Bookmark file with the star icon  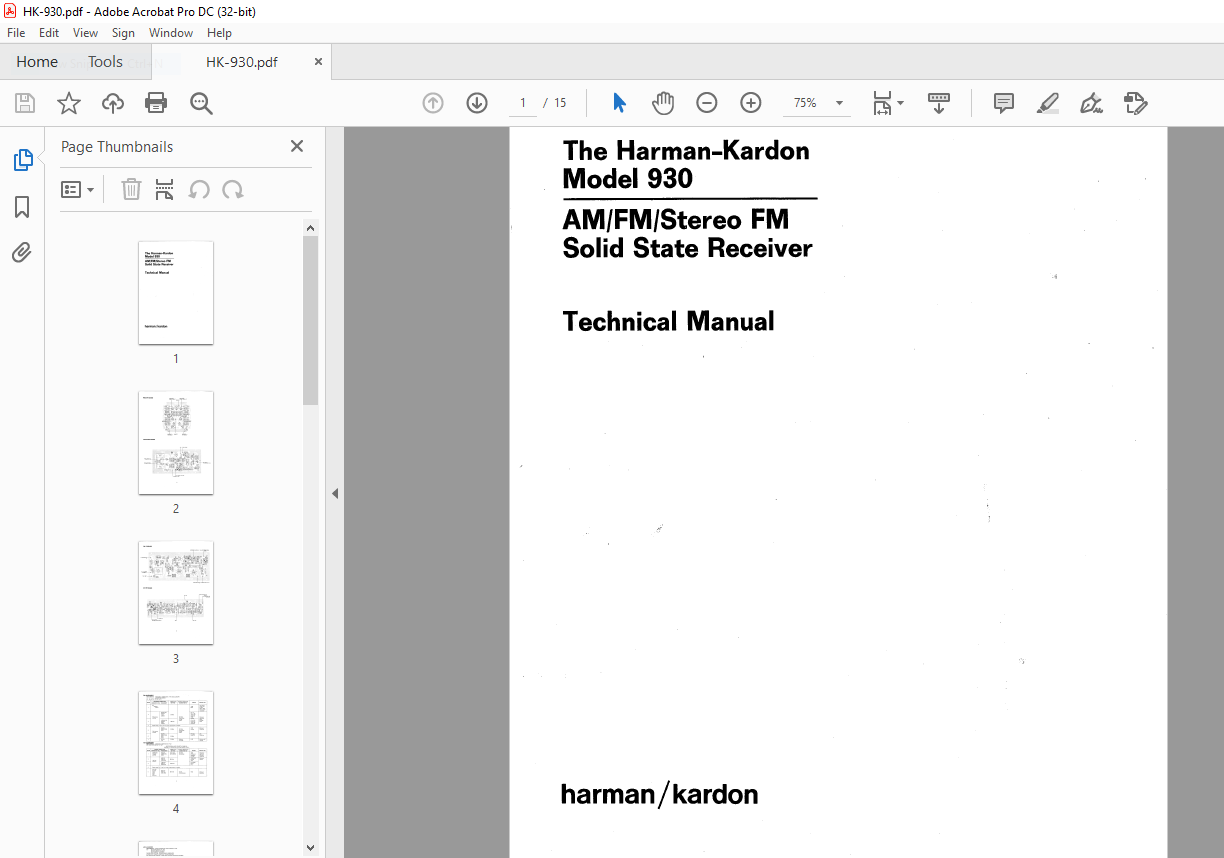tap(69, 103)
